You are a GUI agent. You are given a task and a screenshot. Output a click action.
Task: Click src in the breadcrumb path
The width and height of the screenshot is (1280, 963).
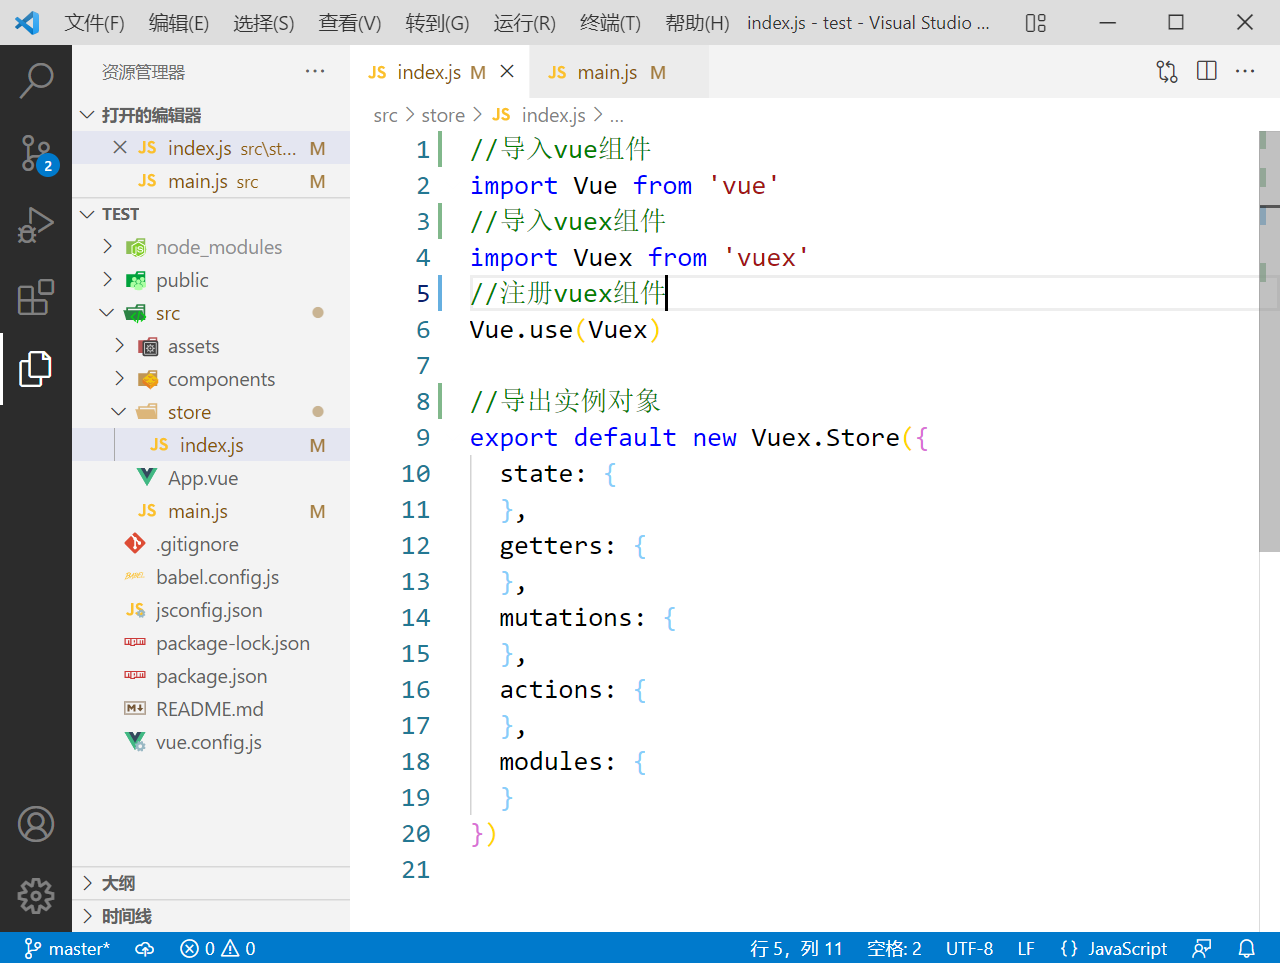pos(385,115)
